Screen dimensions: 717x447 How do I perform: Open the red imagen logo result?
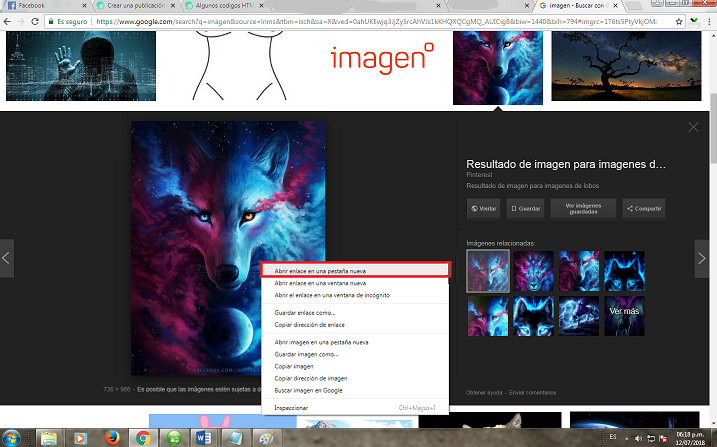pyautogui.click(x=382, y=59)
